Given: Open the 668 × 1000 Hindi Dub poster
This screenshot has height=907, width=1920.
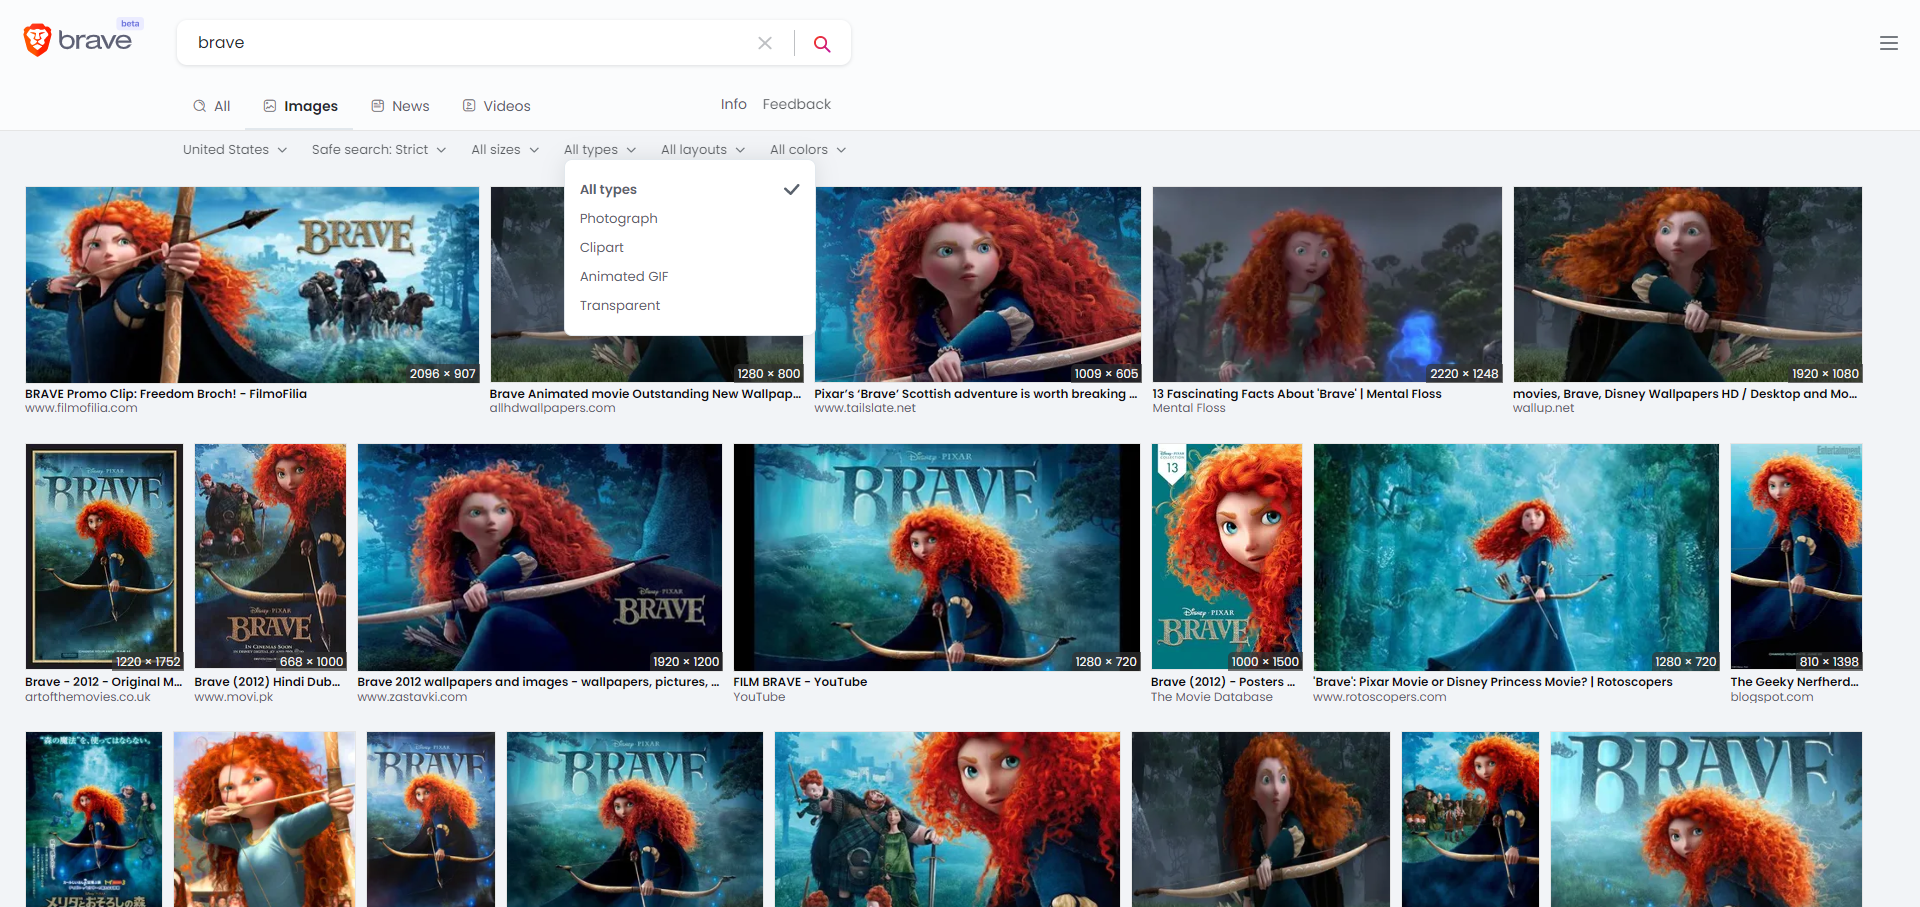Looking at the screenshot, I should point(270,557).
